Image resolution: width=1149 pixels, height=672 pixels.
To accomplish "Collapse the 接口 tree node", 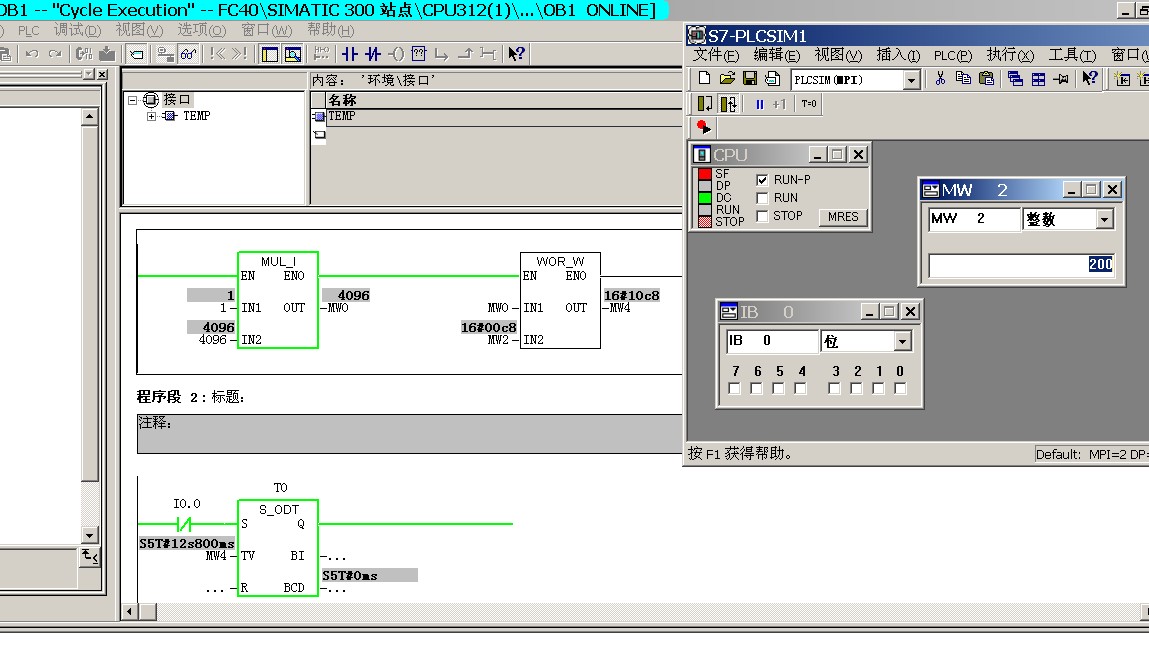I will tap(133, 100).
